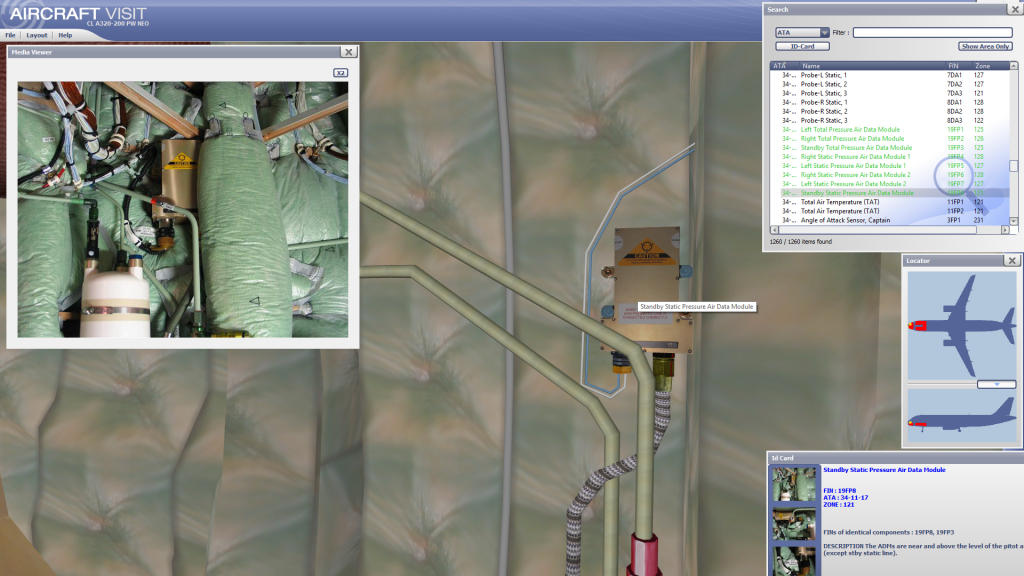Select 'Right Total Pressure Air Data Module' row

(x=889, y=138)
